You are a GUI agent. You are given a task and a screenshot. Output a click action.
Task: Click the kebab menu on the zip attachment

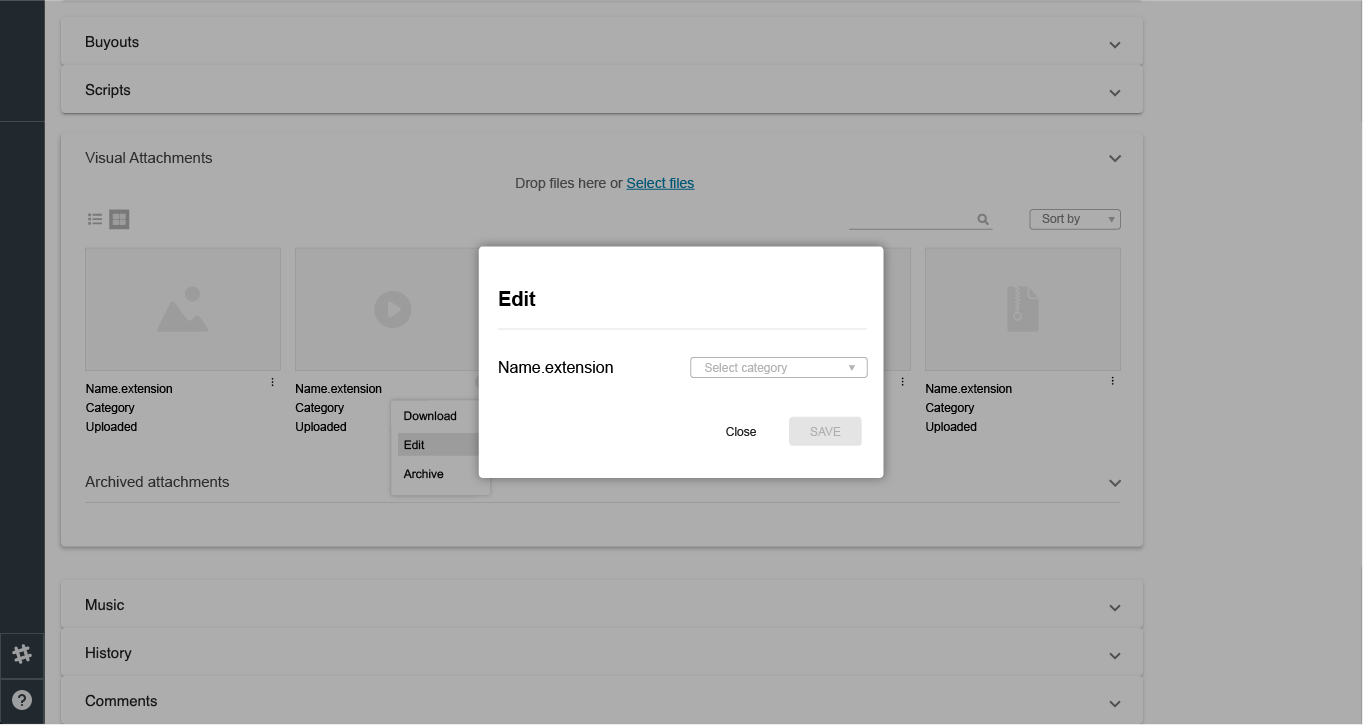pyautogui.click(x=1111, y=381)
